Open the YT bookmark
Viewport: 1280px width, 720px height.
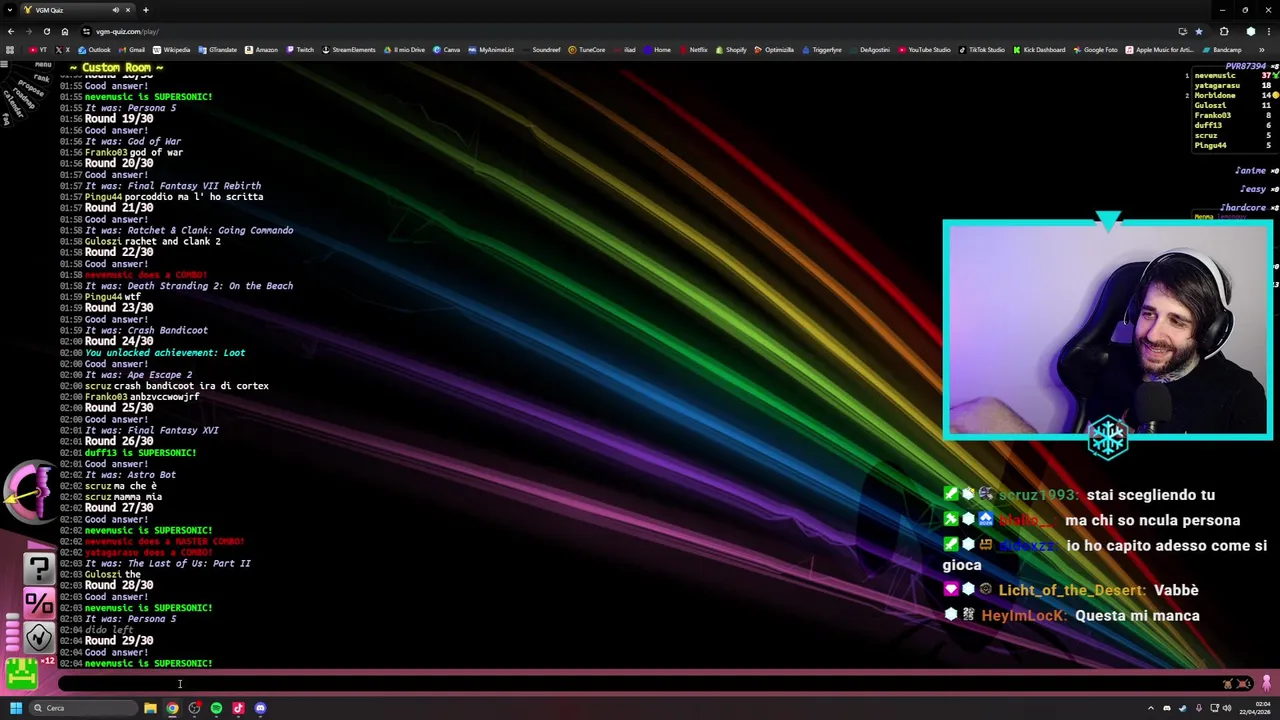point(38,50)
